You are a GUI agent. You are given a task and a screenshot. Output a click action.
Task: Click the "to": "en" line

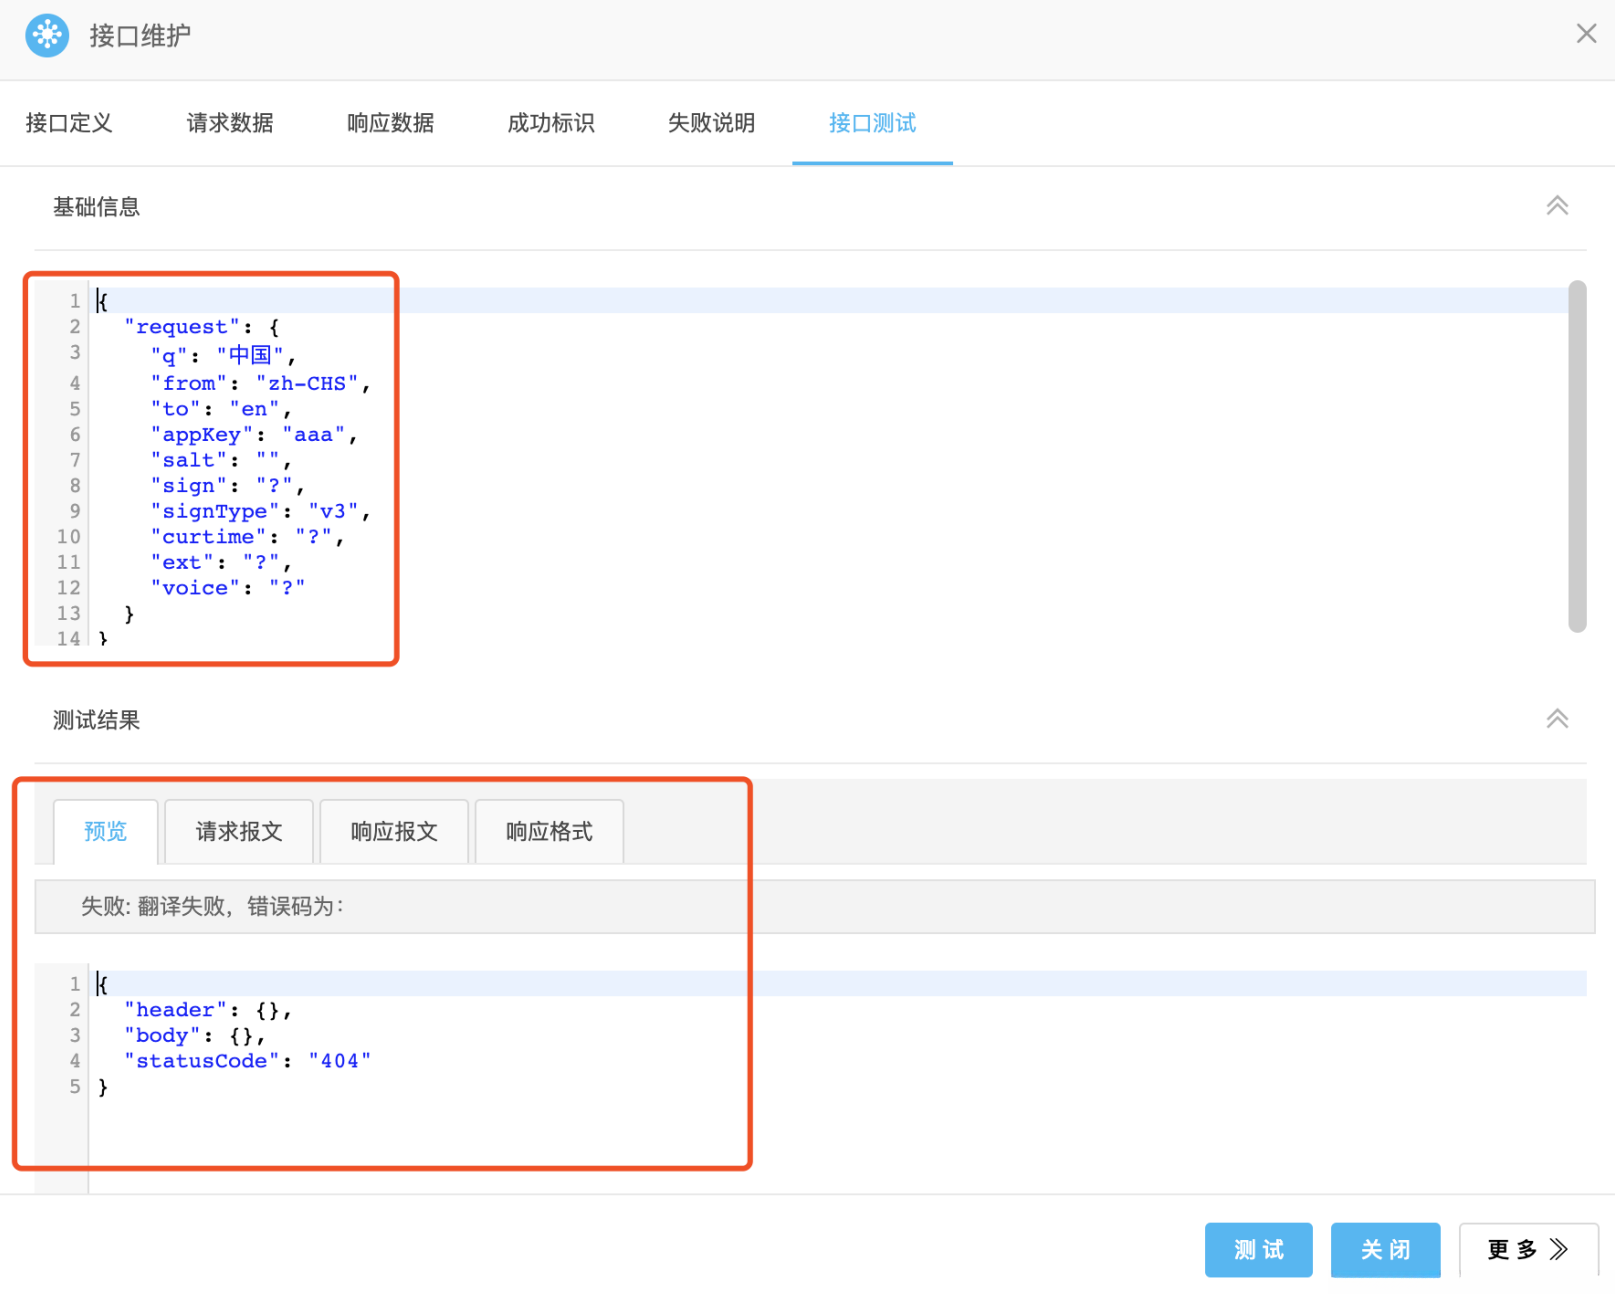click(220, 409)
